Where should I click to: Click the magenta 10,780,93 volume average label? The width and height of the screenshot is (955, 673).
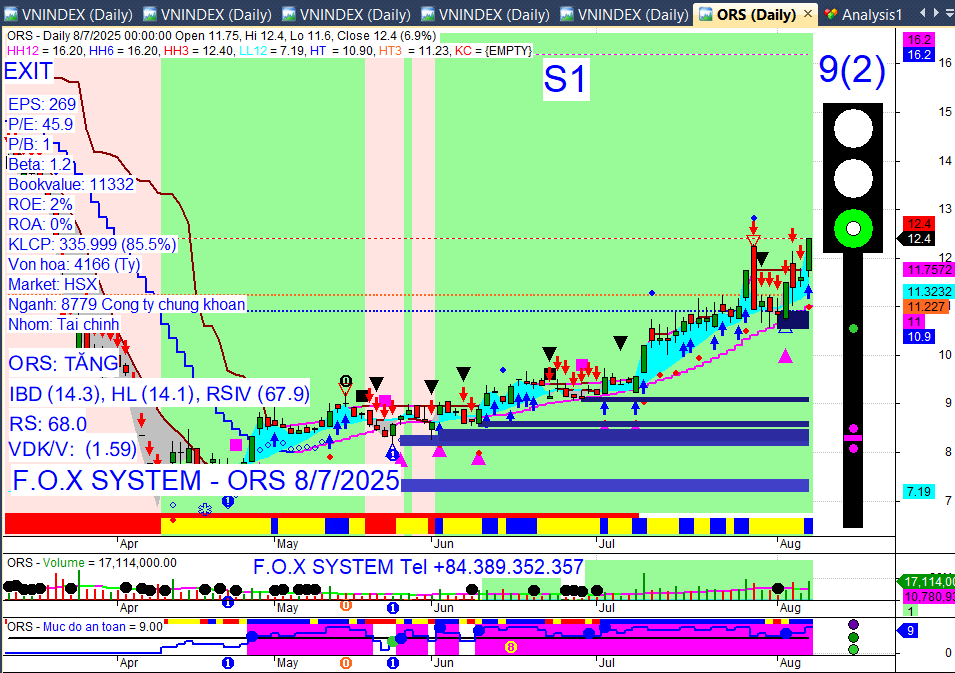[928, 597]
